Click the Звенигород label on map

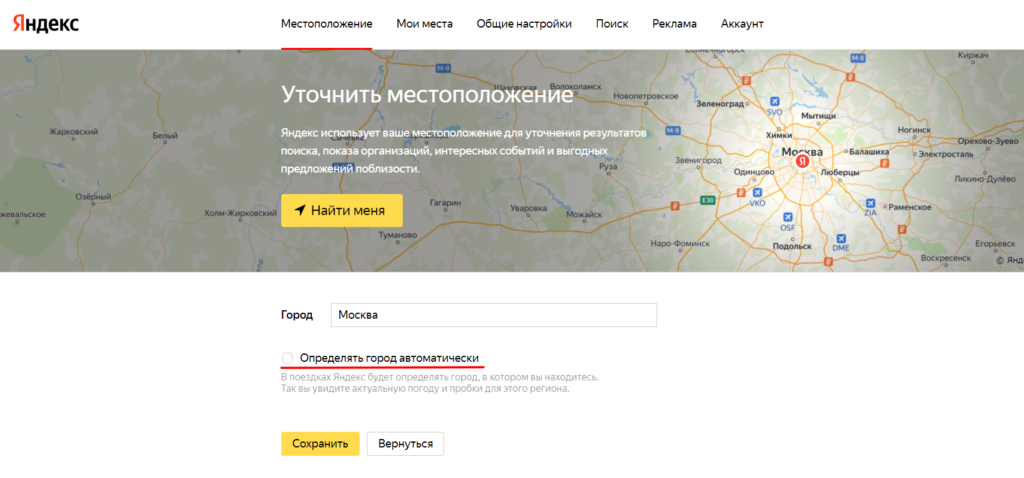698,159
